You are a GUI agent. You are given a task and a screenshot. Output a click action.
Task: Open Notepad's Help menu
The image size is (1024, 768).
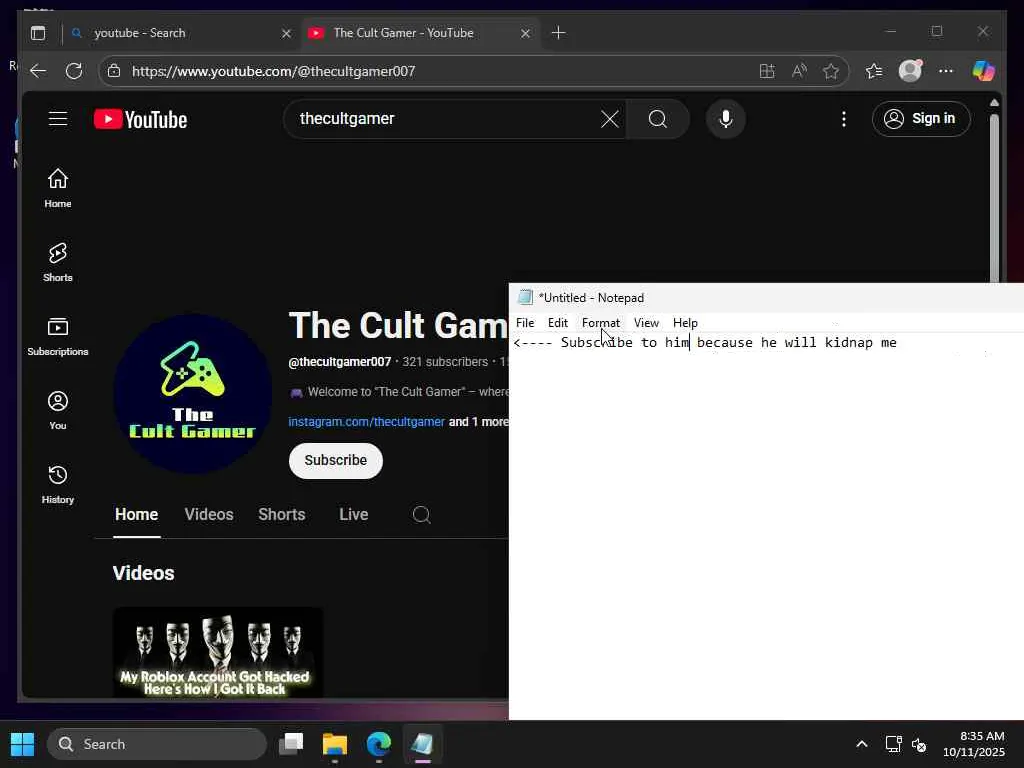click(x=685, y=323)
